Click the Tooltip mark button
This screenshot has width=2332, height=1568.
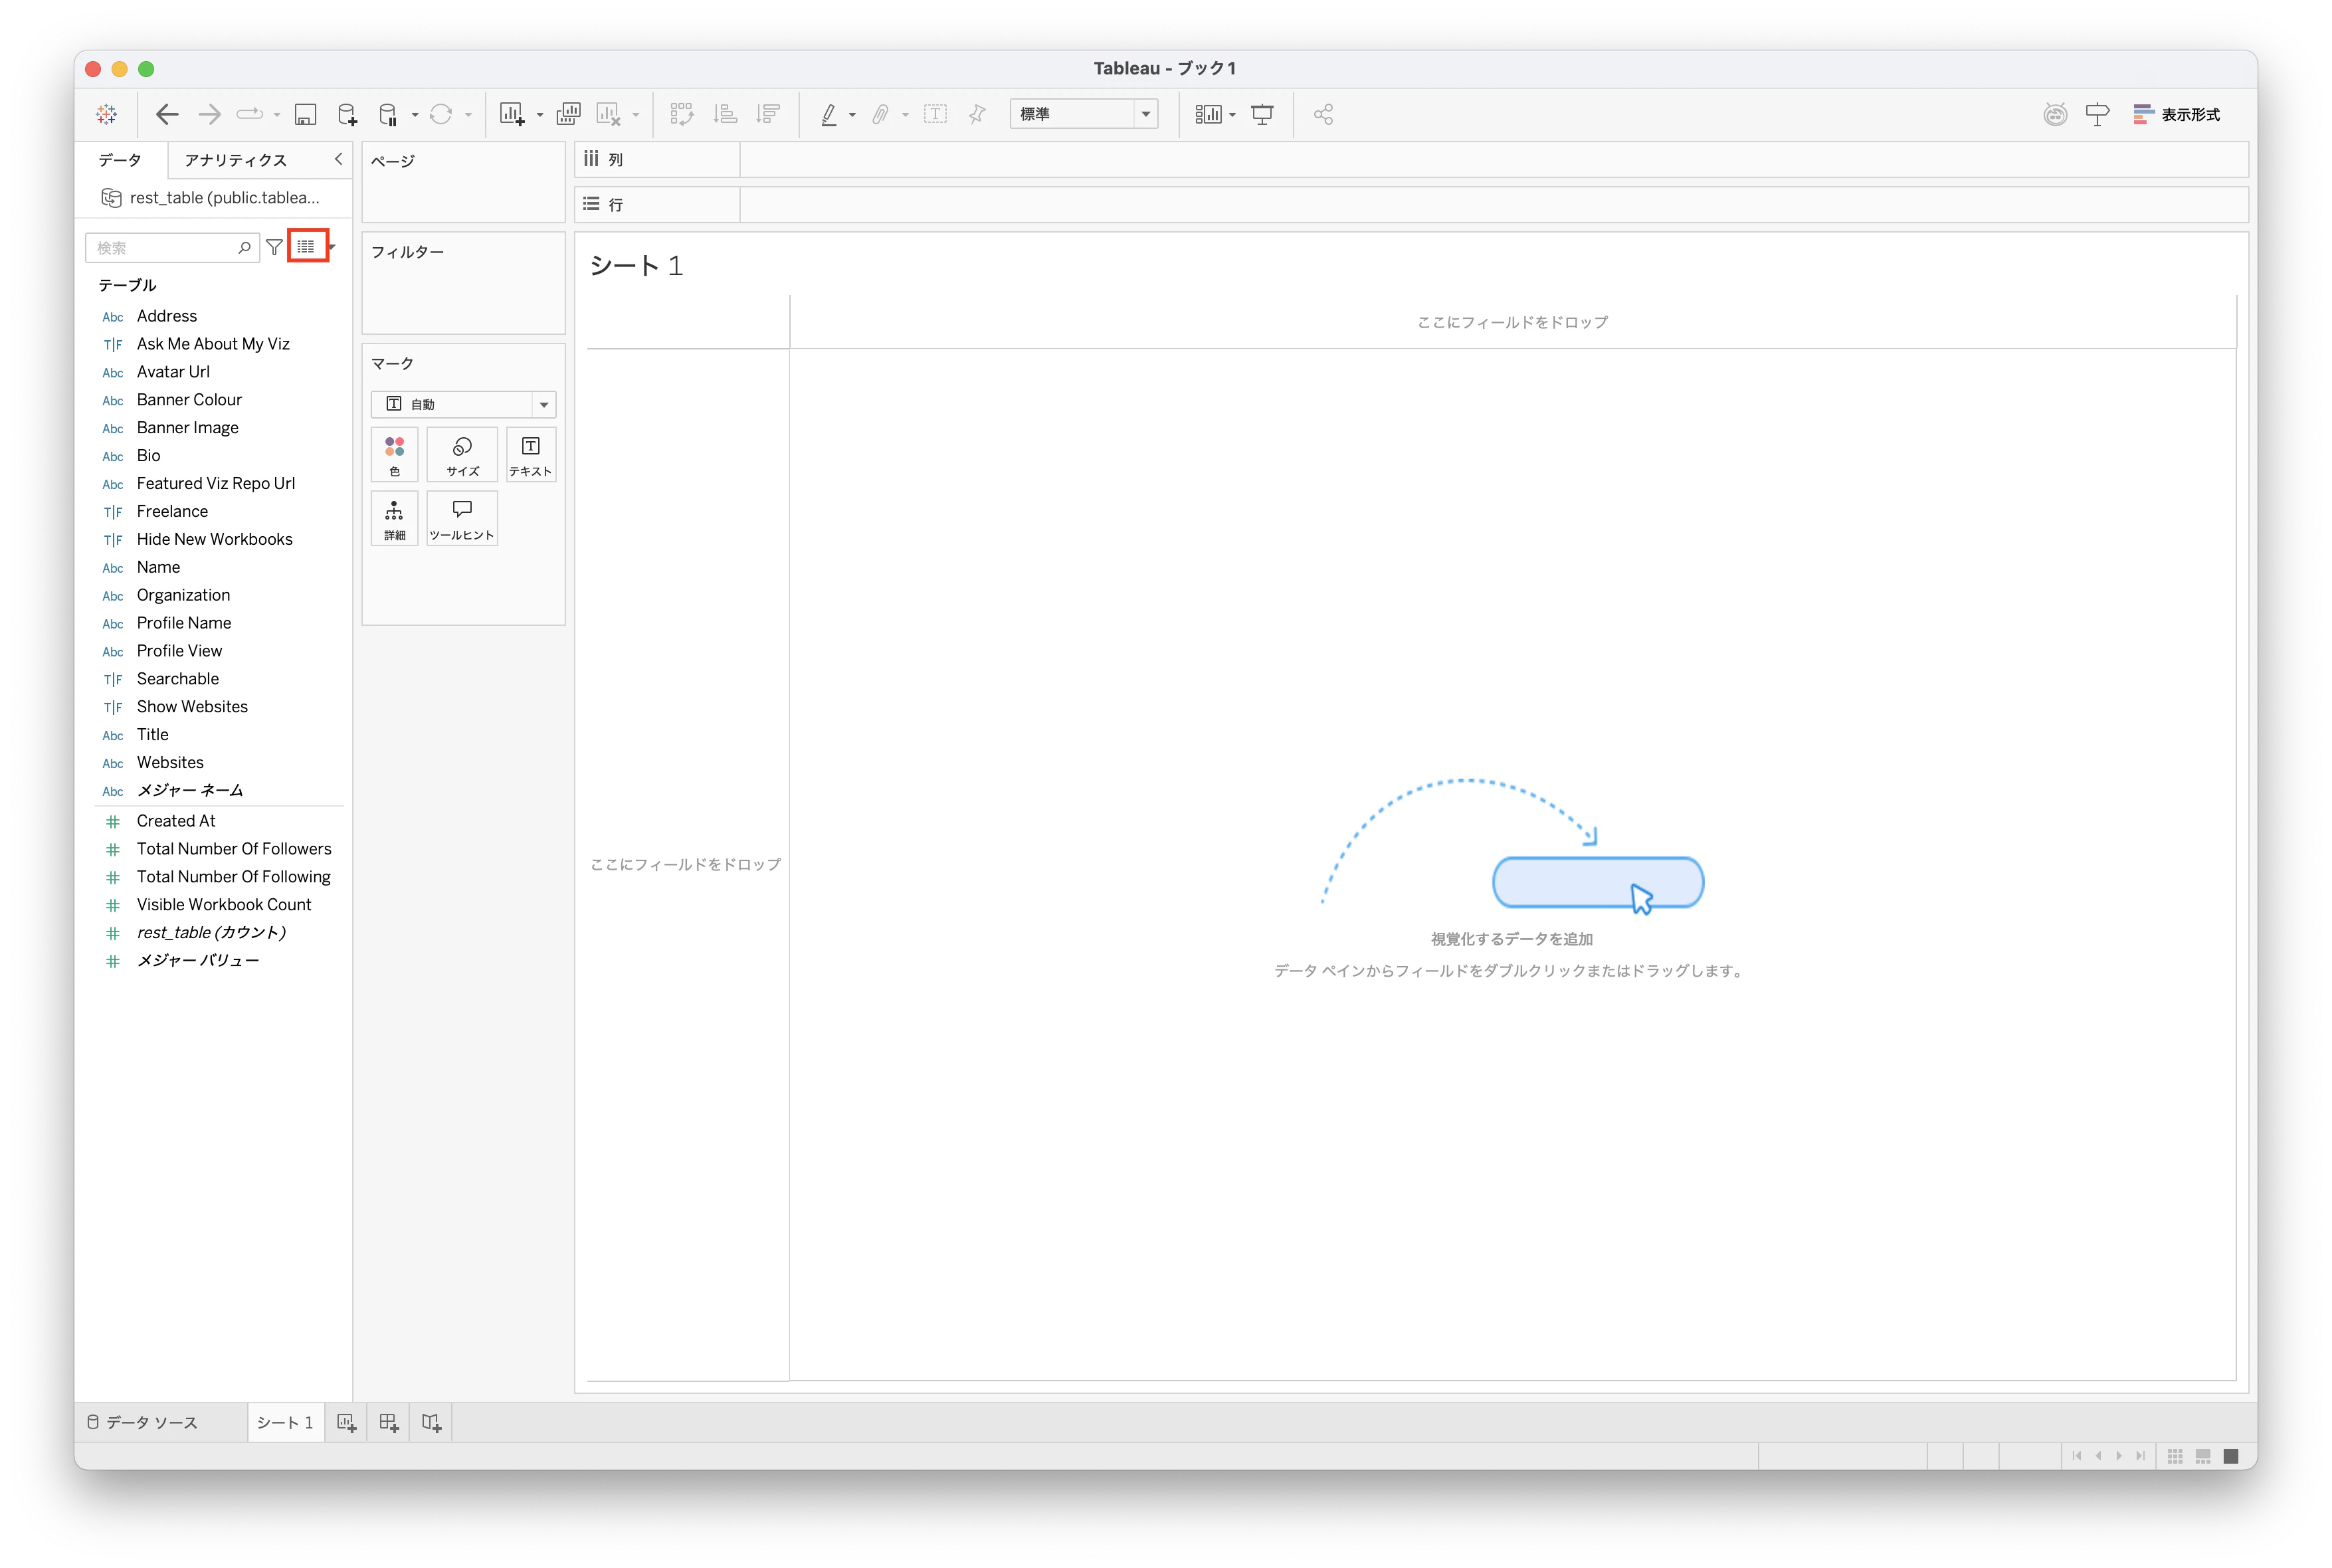pos(462,518)
